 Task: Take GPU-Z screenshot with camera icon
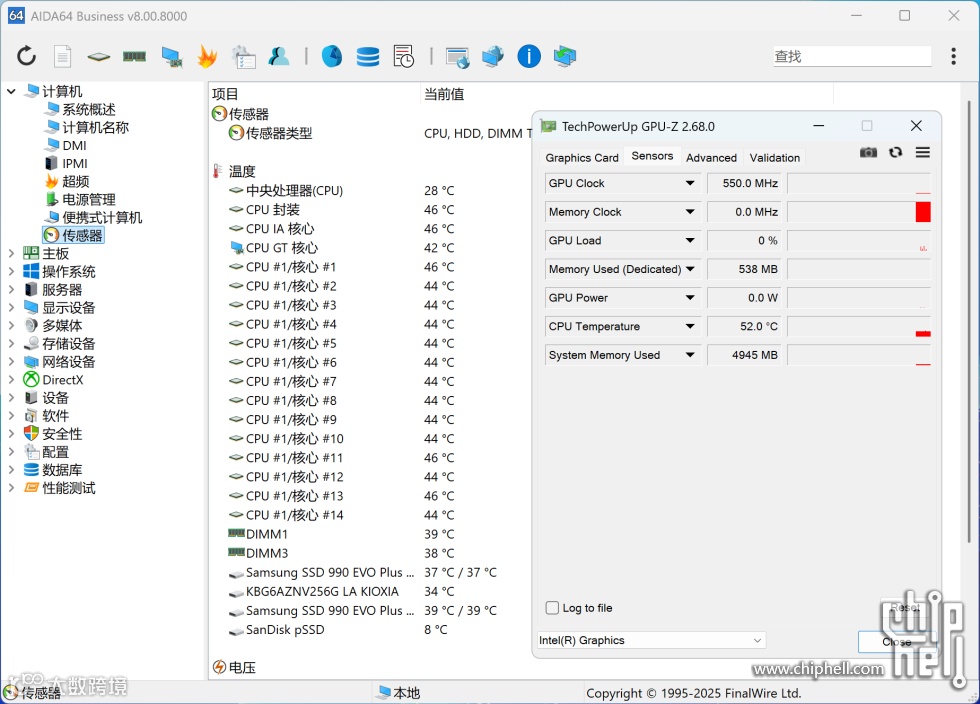(868, 153)
